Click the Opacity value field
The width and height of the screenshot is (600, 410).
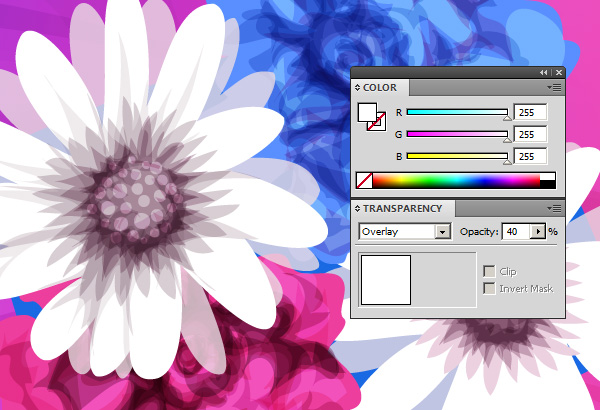(x=515, y=232)
